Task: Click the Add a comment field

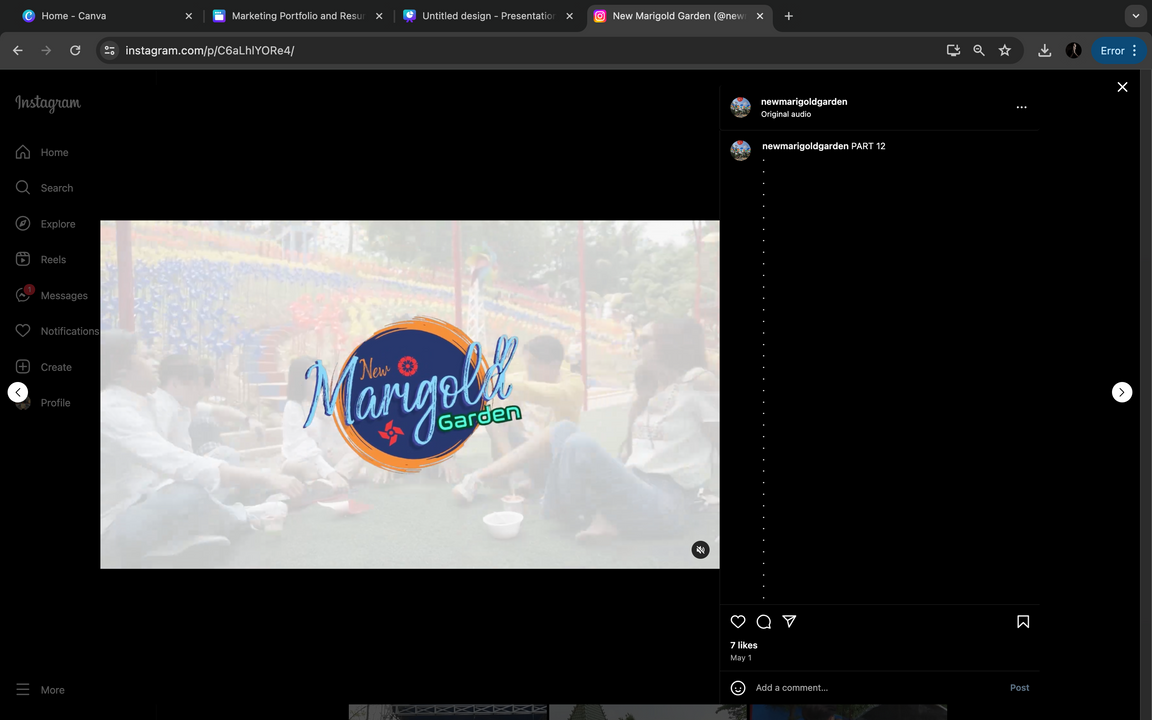Action: [870, 688]
